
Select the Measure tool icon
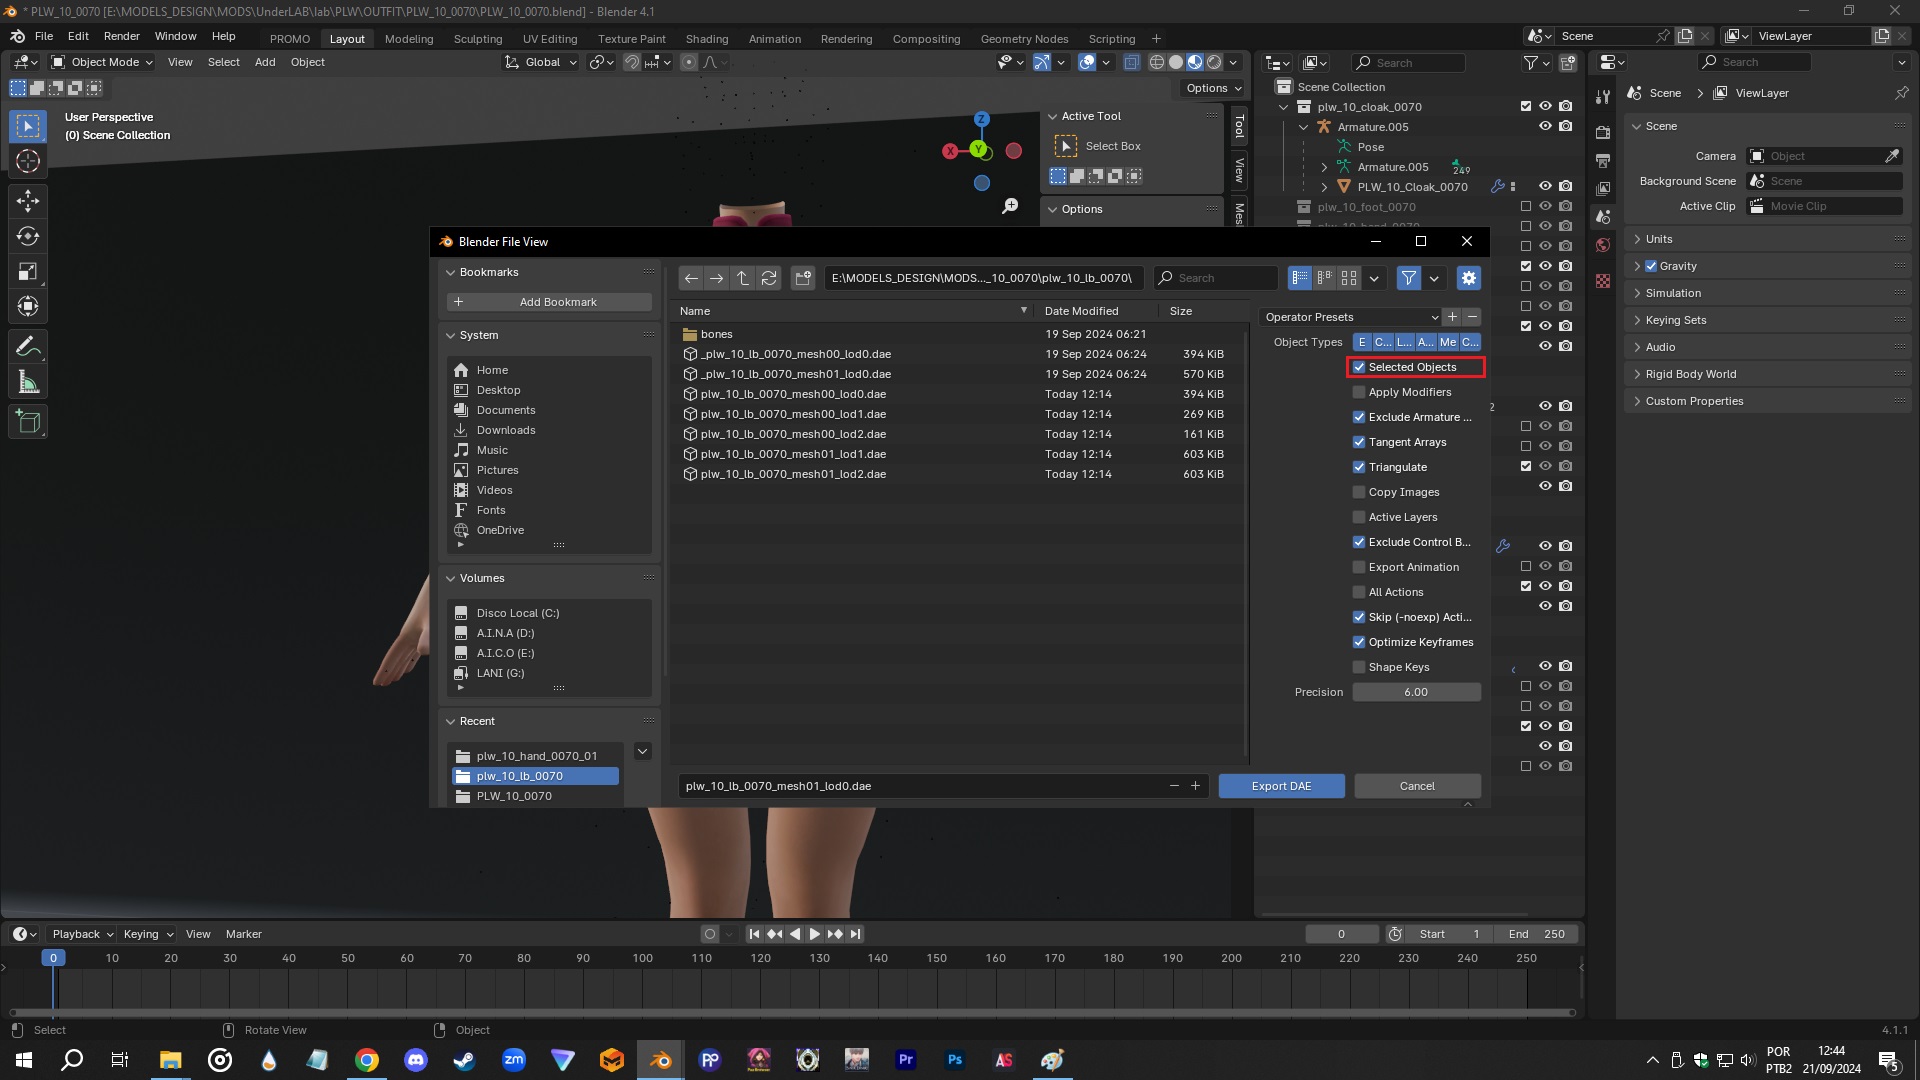[x=28, y=382]
